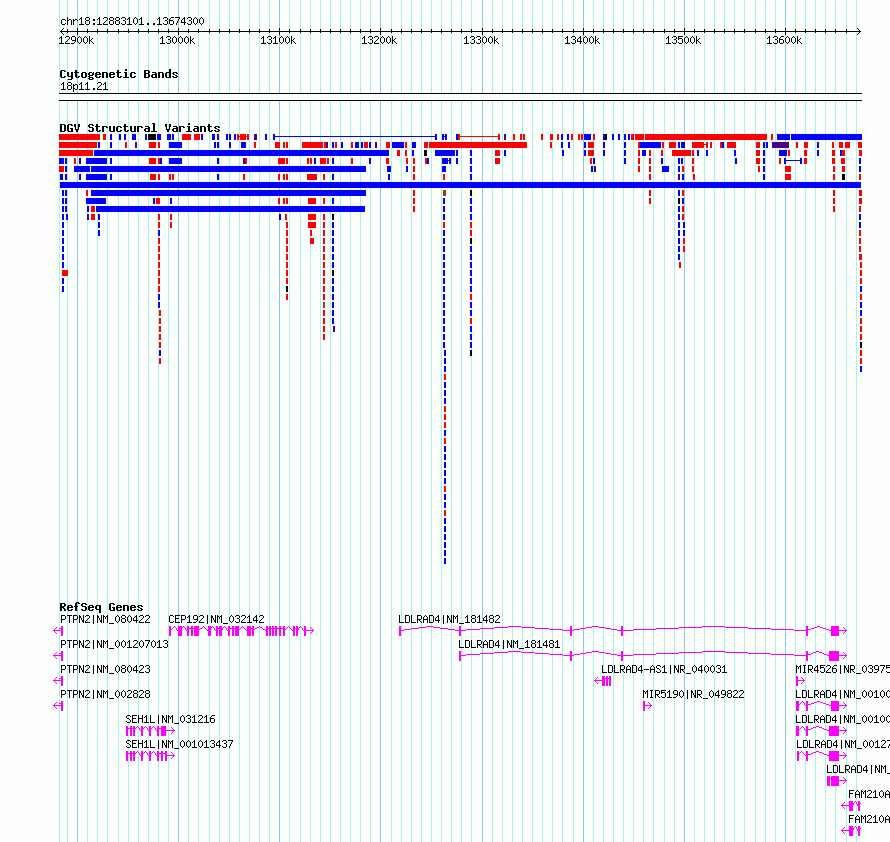The height and width of the screenshot is (842, 890).
Task: Click the 18p11.21 band label
Action: point(84,86)
